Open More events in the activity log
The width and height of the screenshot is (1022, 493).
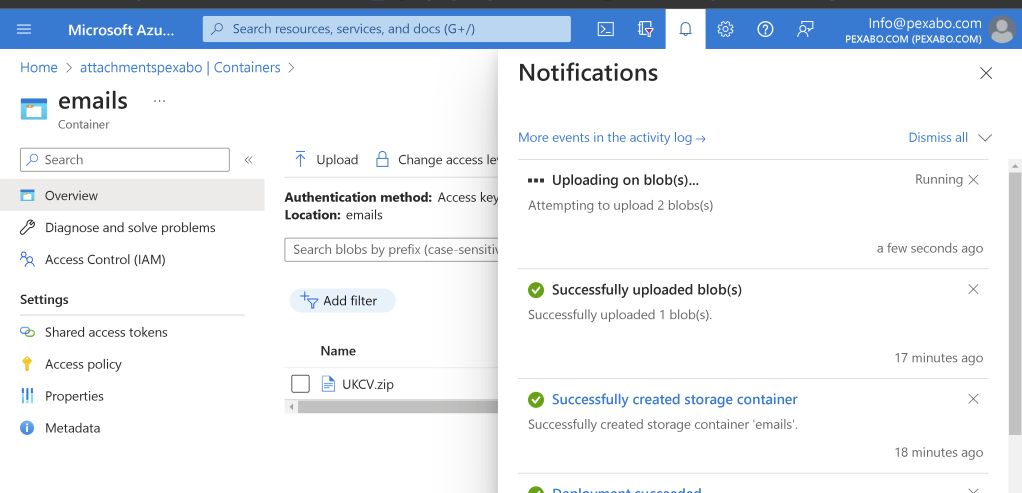[x=611, y=138]
